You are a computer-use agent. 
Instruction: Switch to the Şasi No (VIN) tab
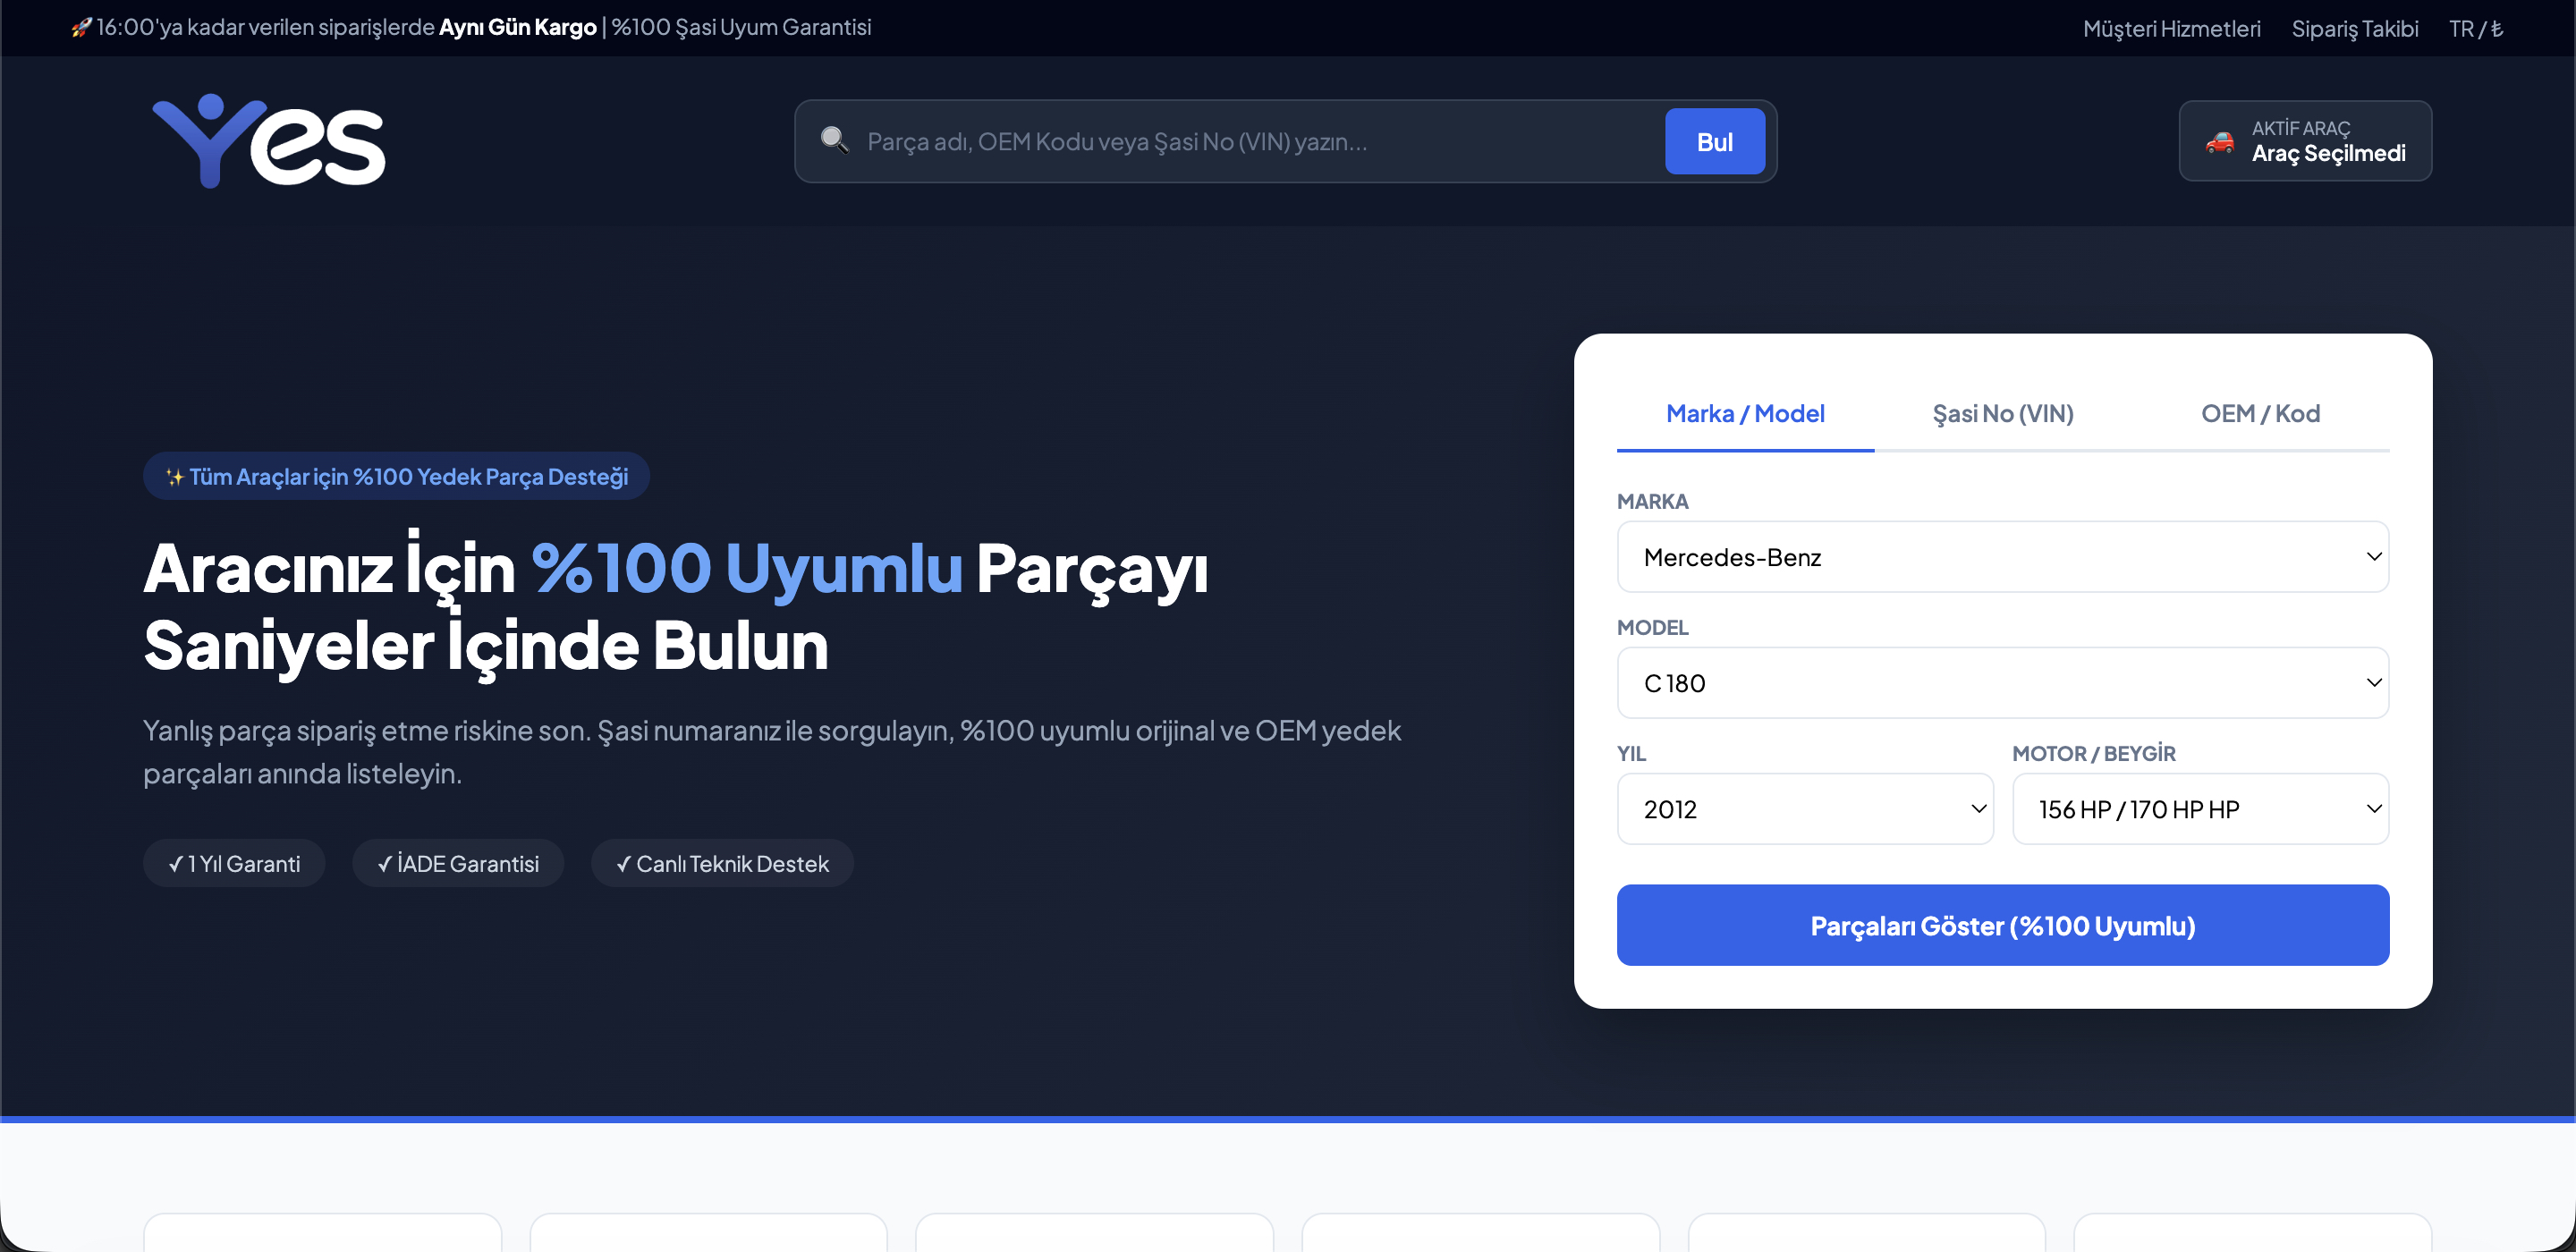click(x=2002, y=414)
